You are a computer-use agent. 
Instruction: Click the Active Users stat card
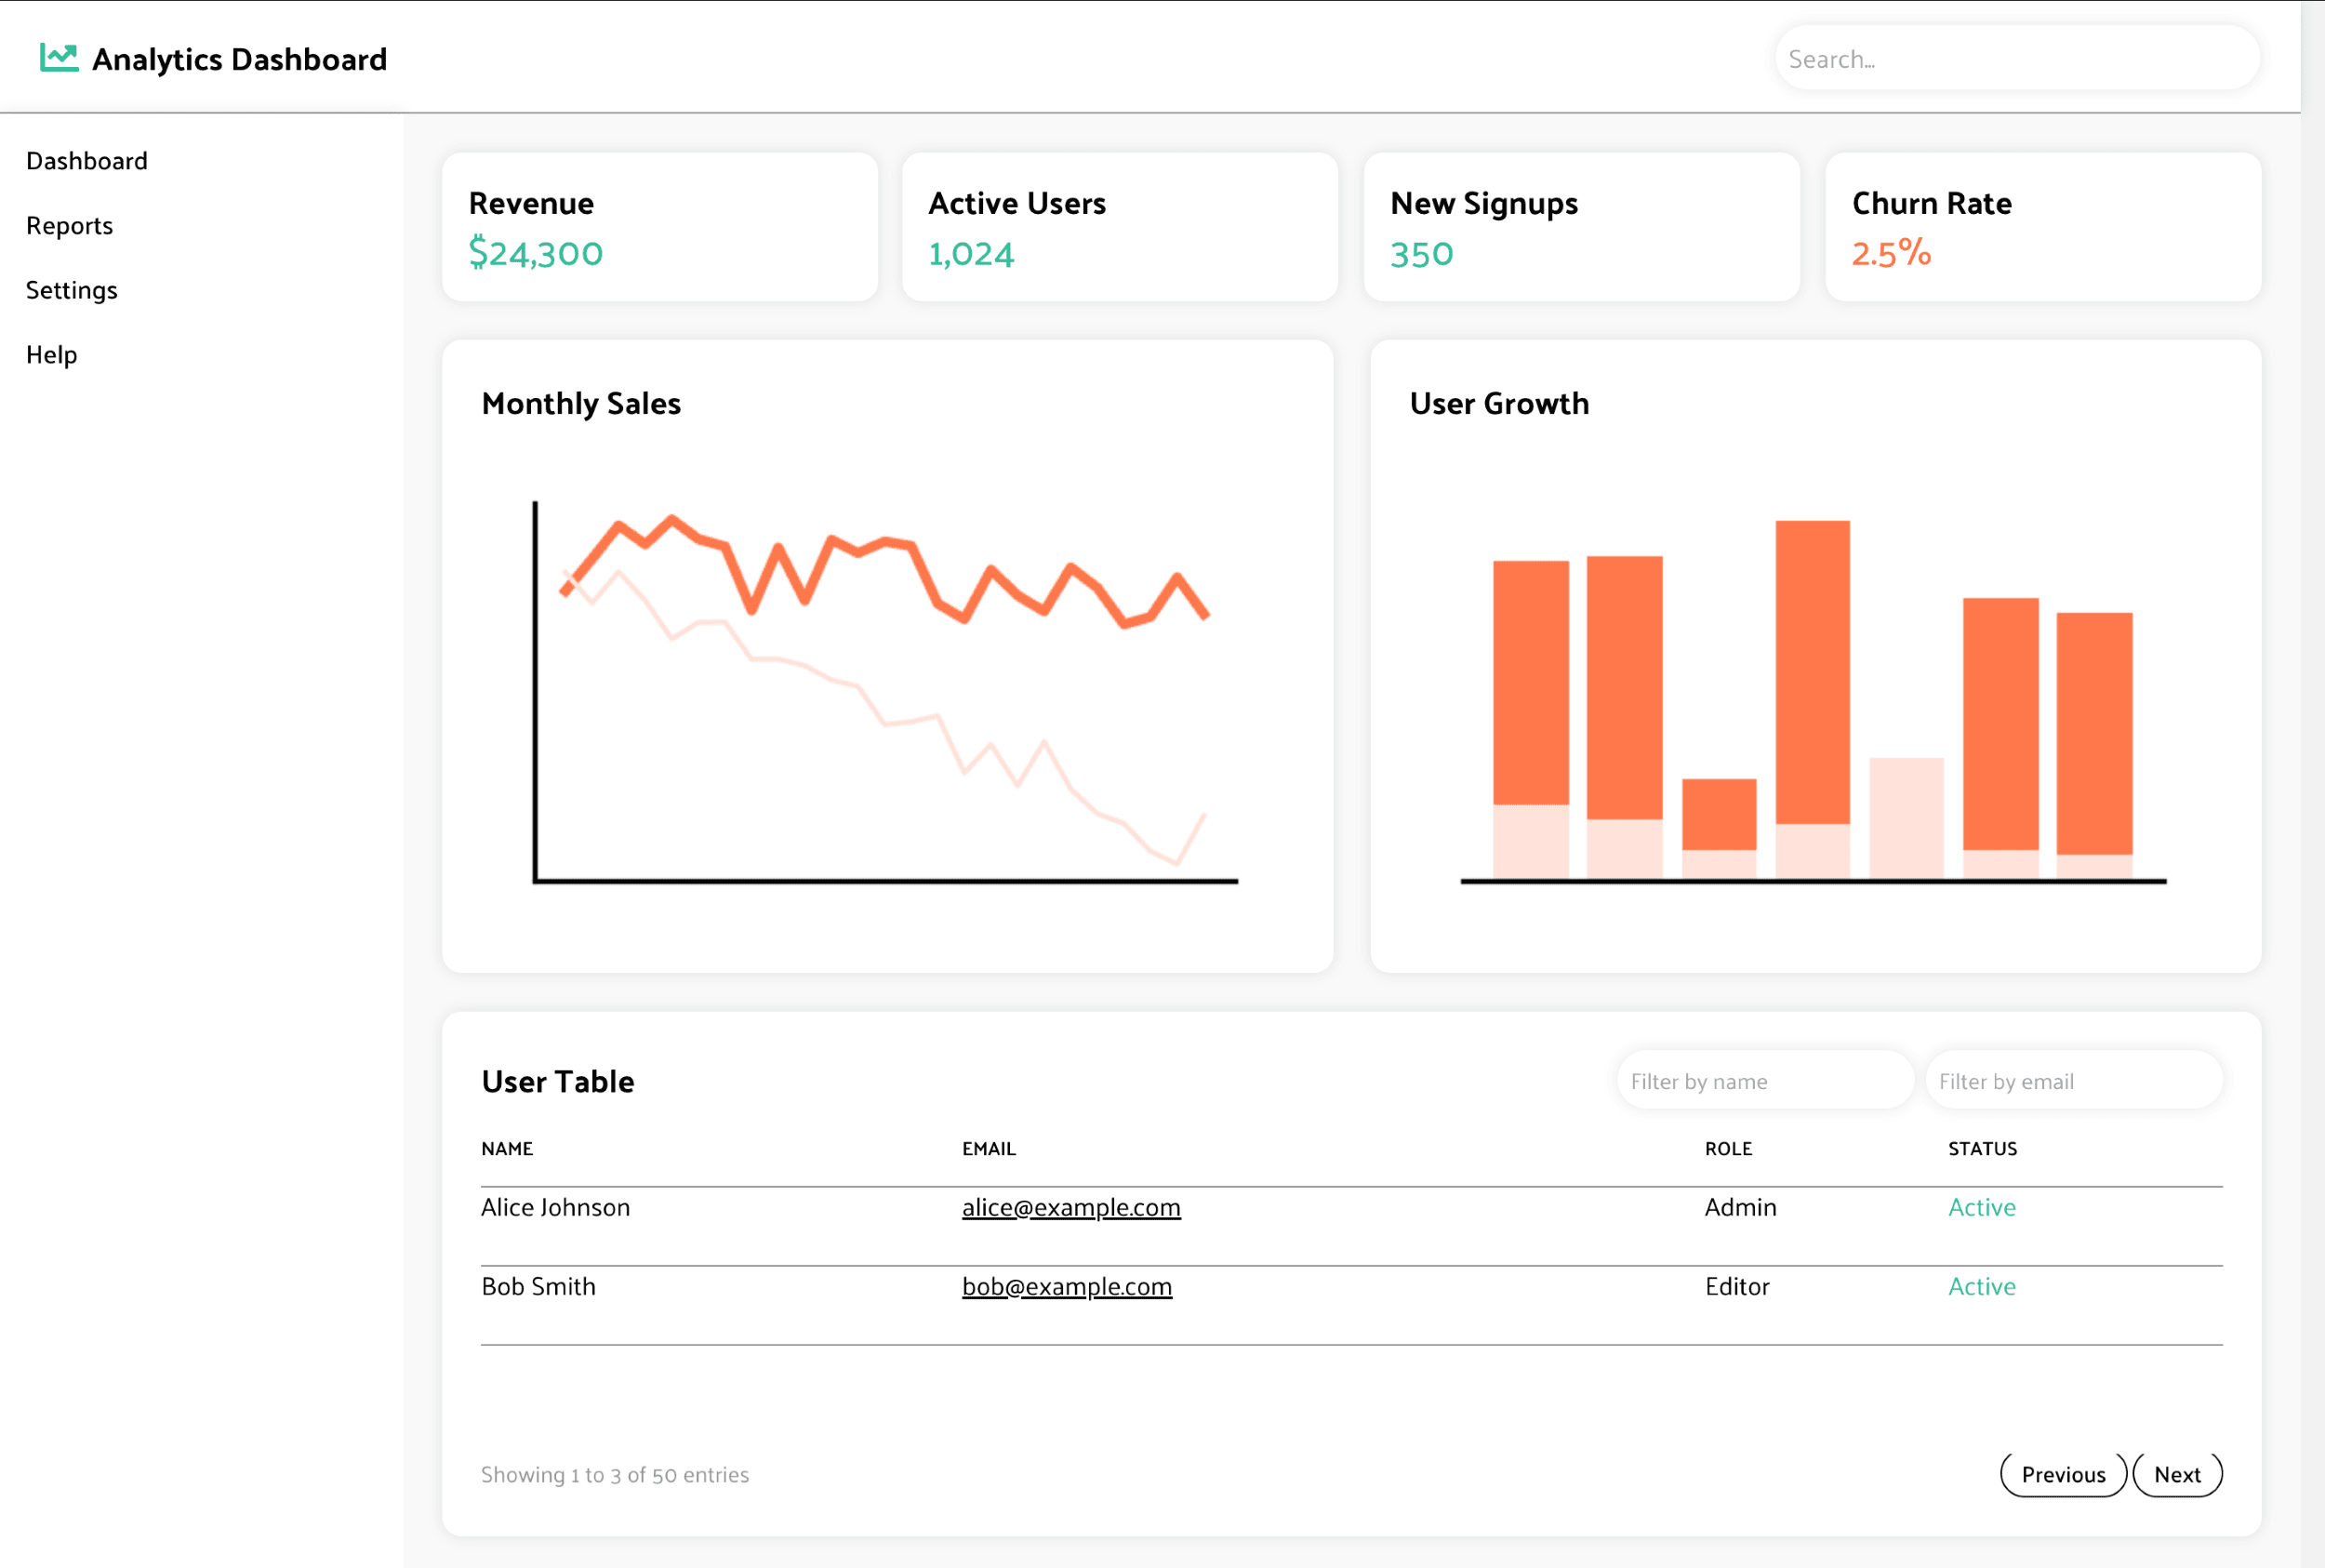[x=1119, y=227]
